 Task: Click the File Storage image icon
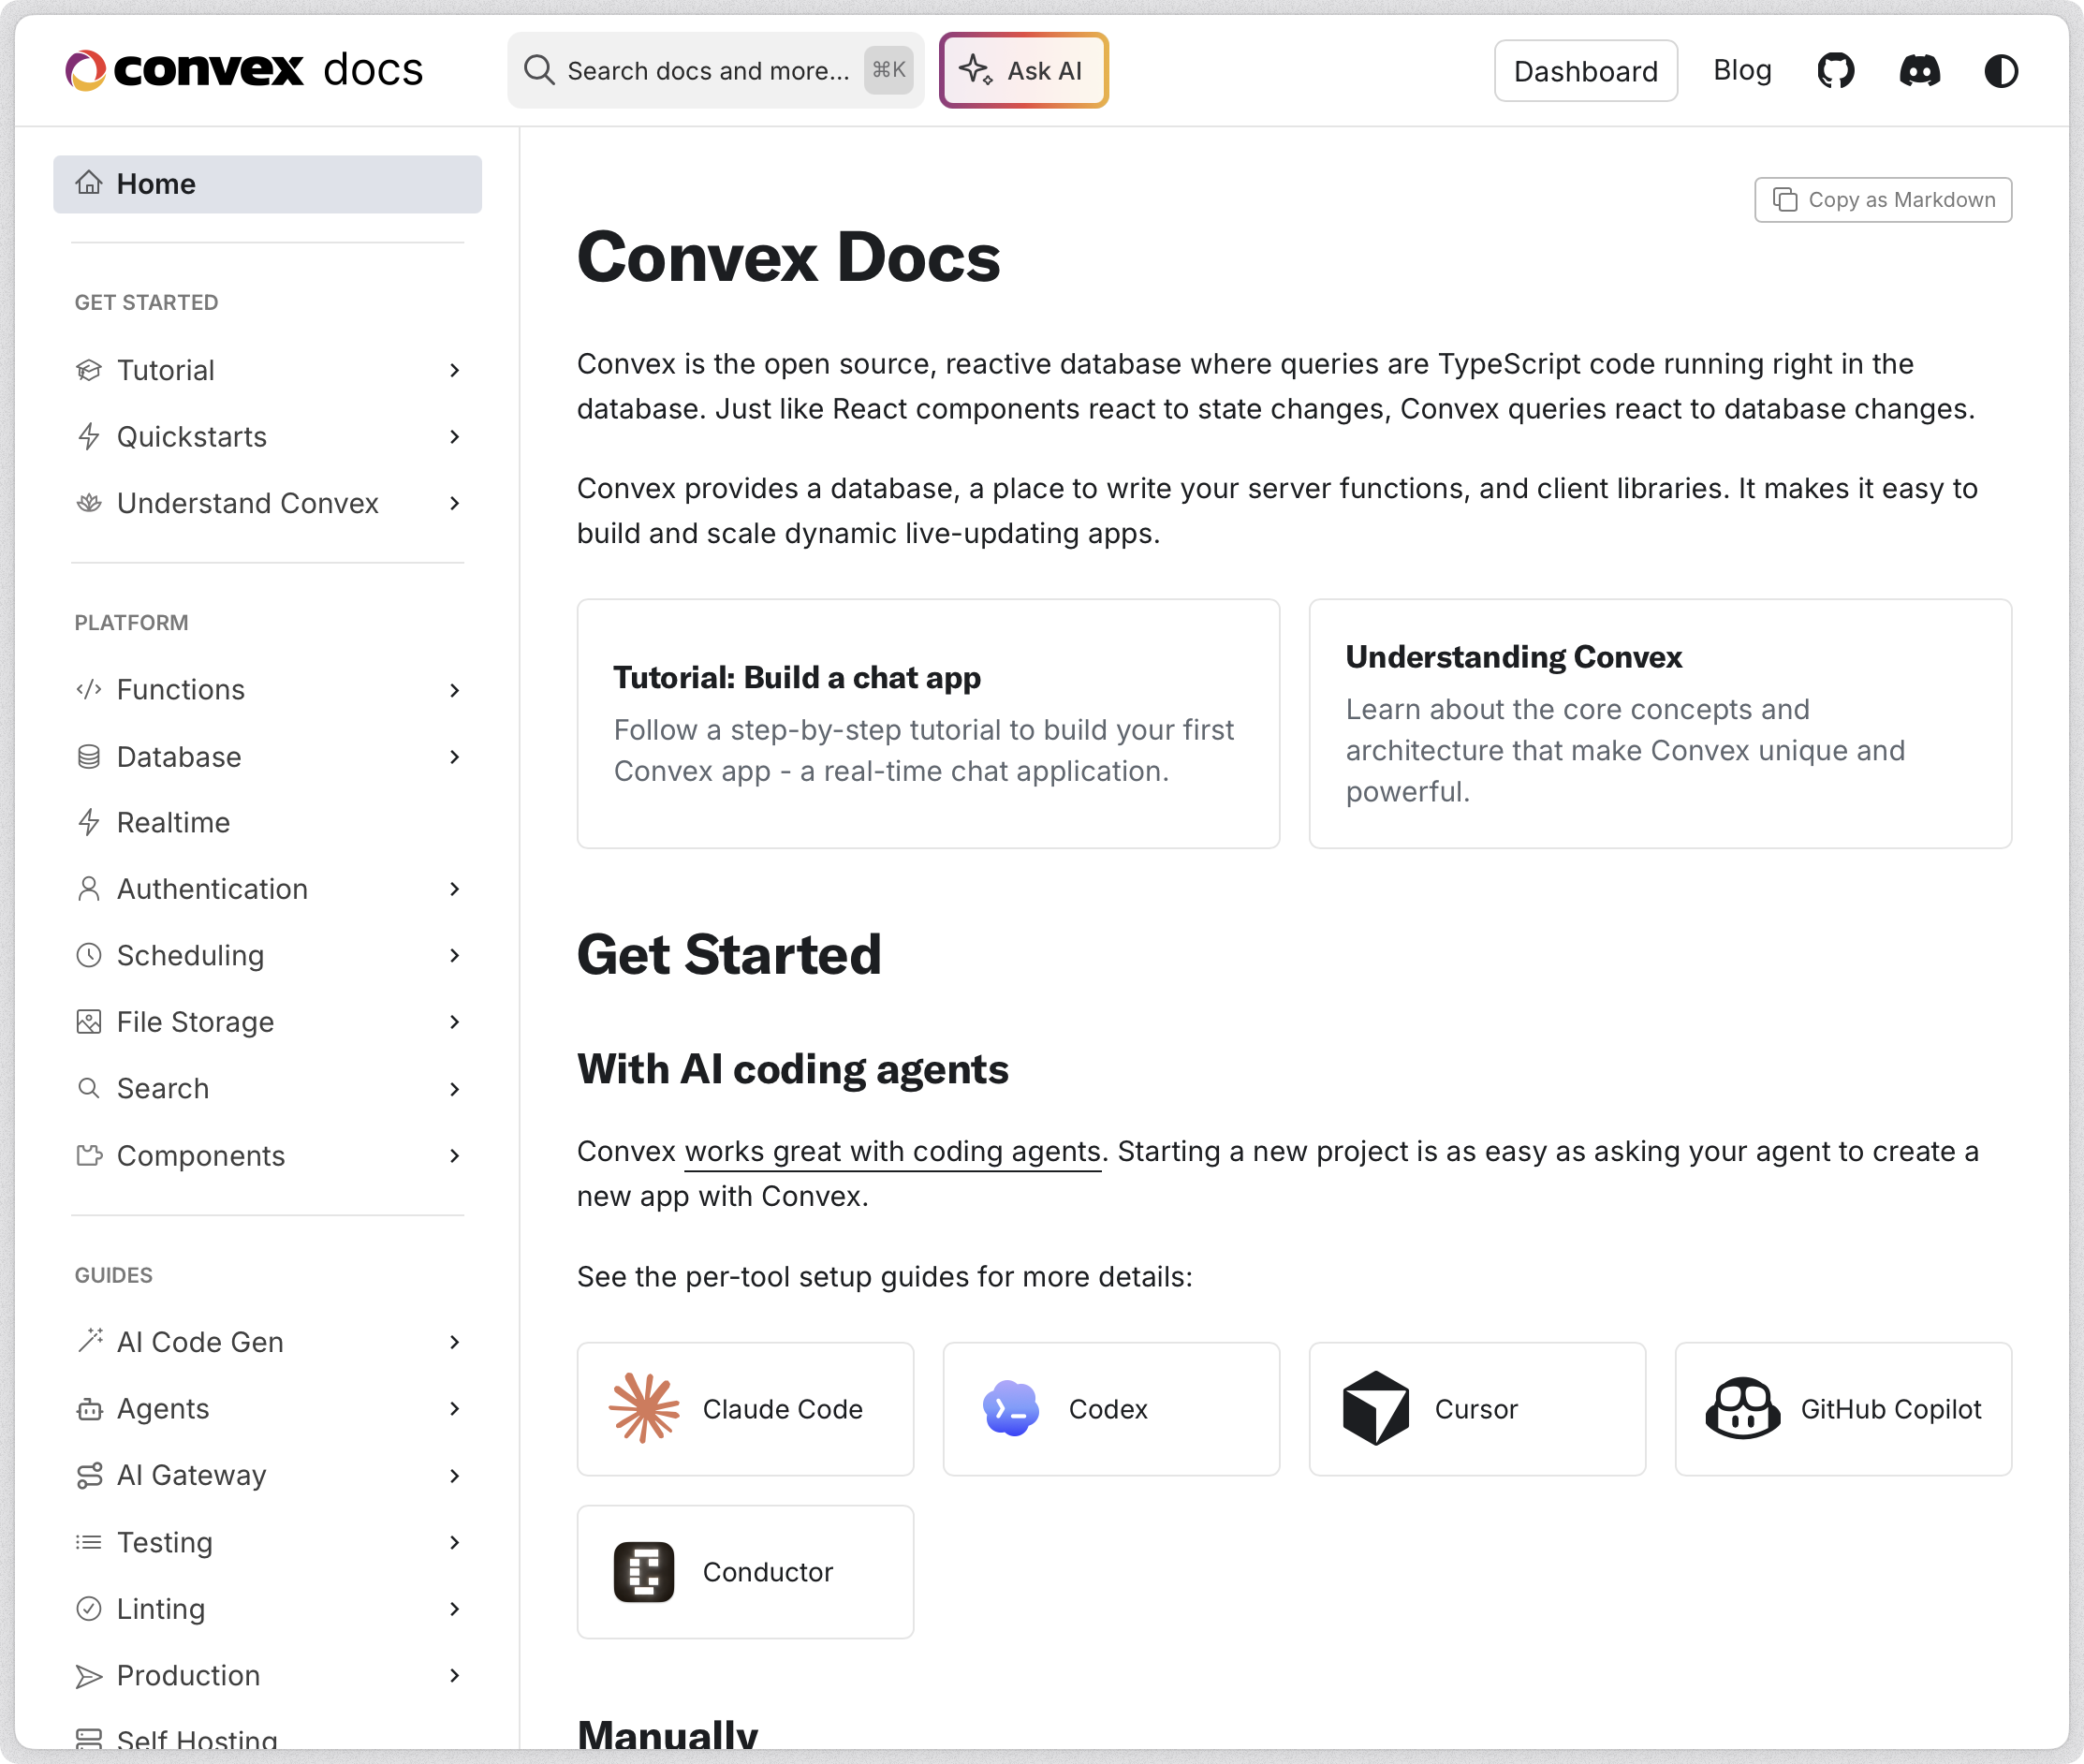click(x=89, y=1021)
